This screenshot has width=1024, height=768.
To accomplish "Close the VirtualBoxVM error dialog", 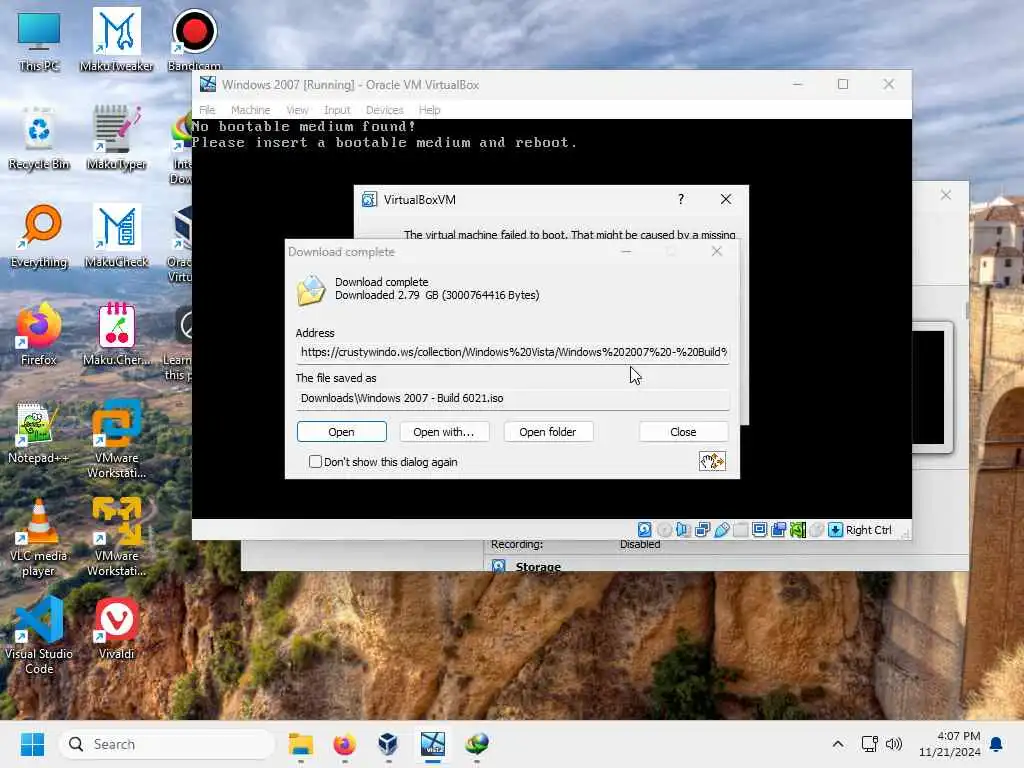I will coord(726,199).
